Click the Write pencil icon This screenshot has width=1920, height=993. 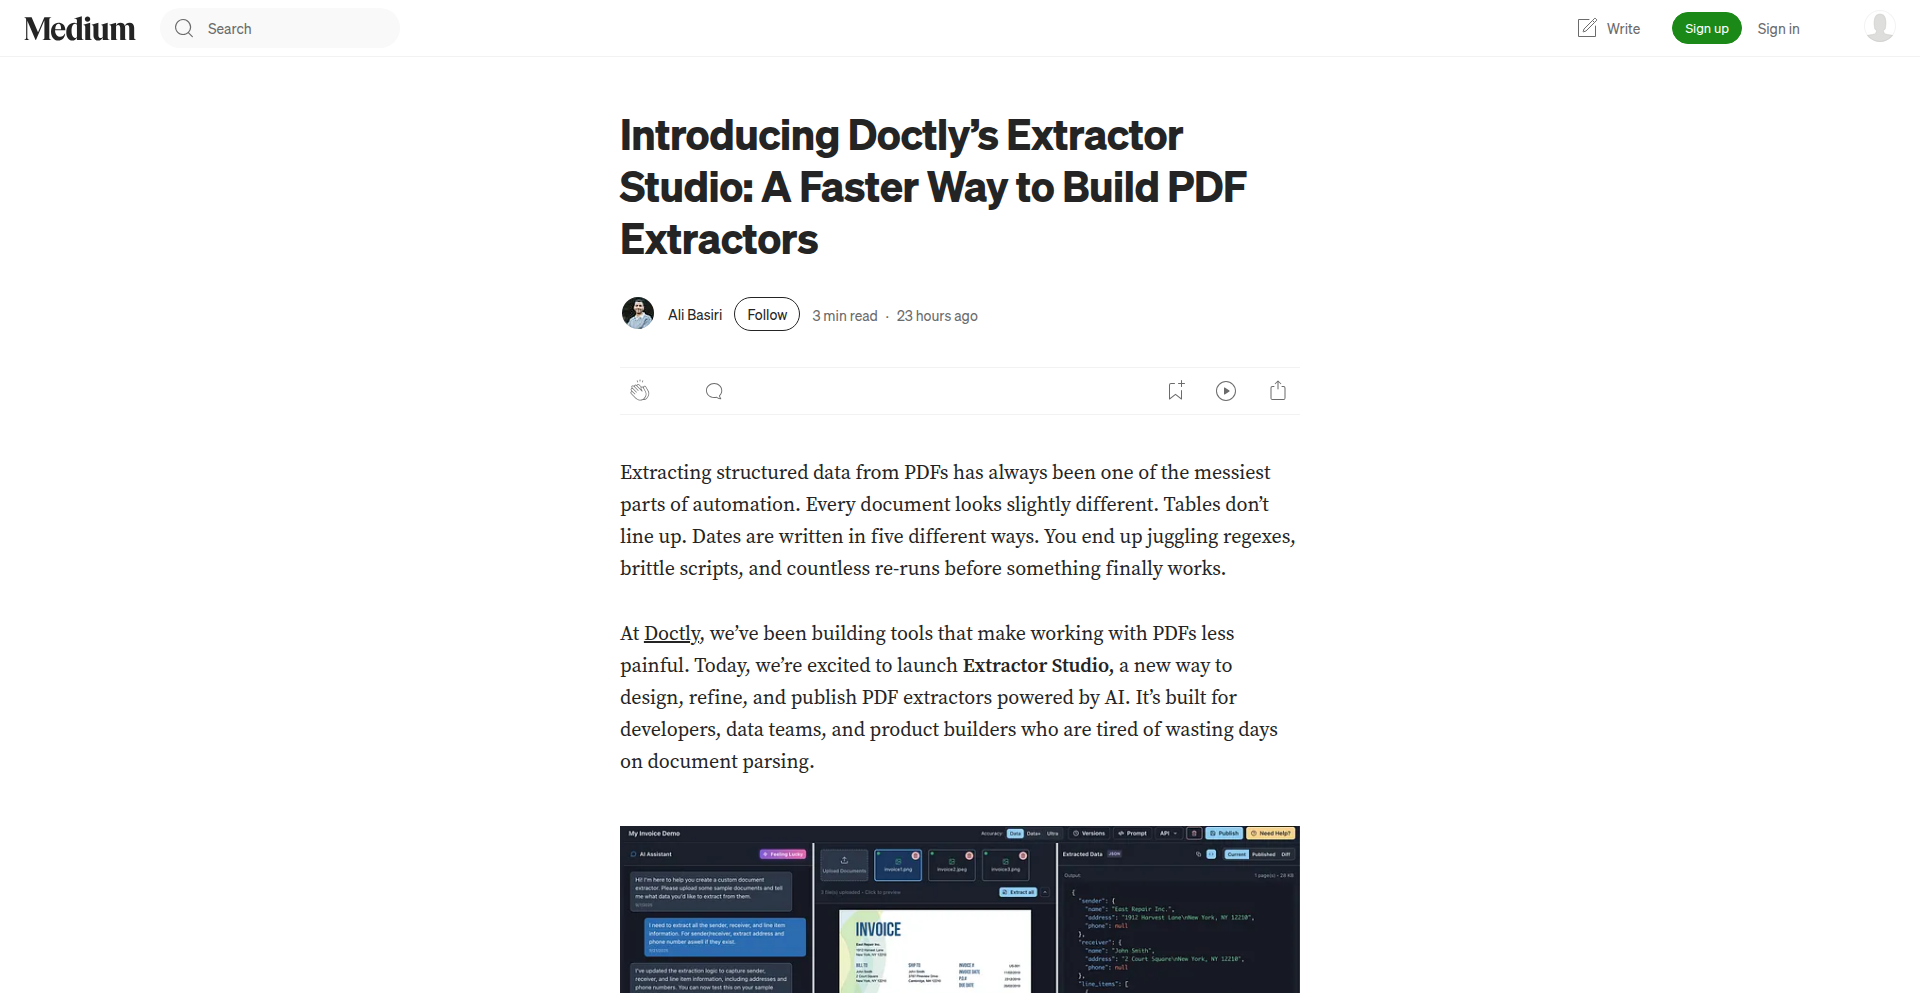point(1587,28)
